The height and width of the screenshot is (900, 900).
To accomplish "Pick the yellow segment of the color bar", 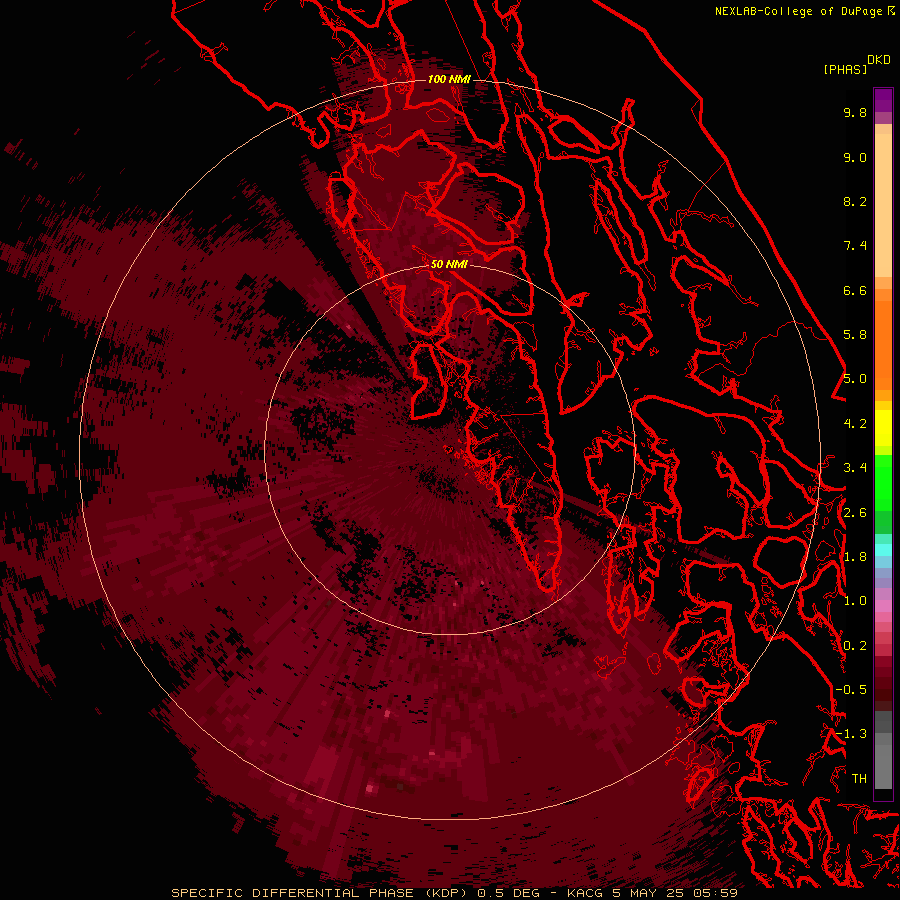I will coord(883,428).
